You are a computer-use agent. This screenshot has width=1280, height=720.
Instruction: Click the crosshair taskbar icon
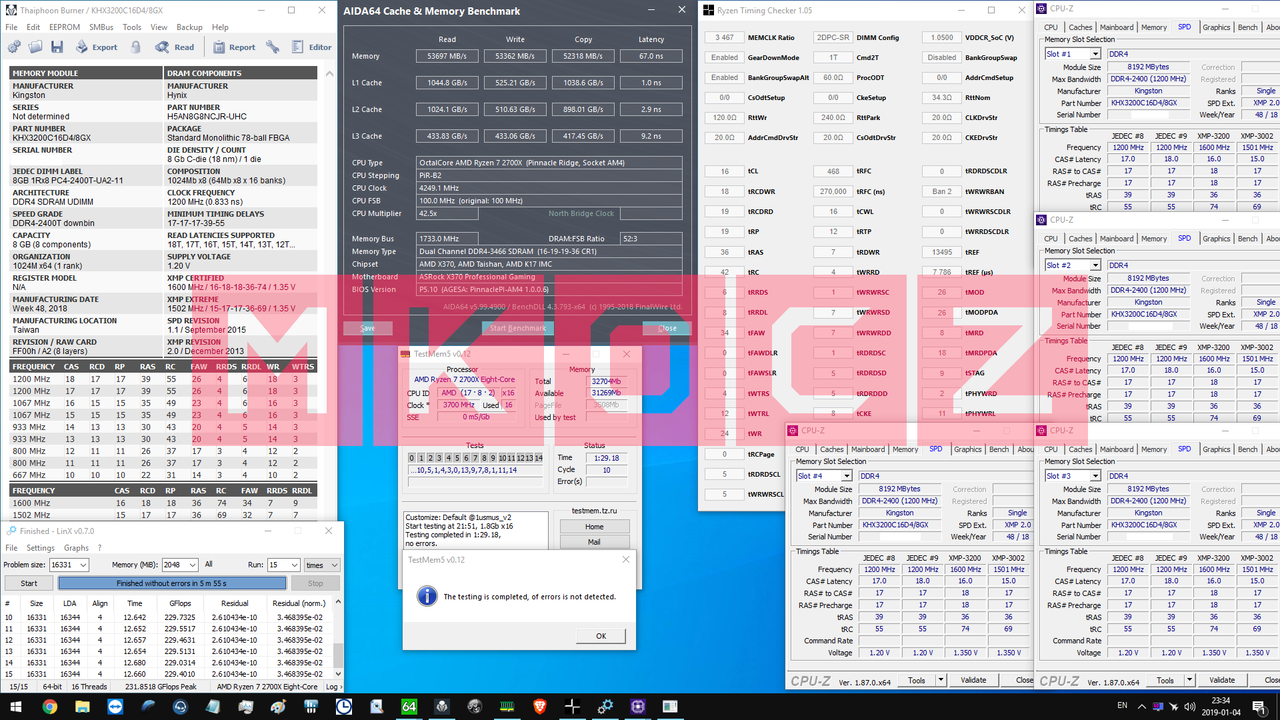(571, 706)
